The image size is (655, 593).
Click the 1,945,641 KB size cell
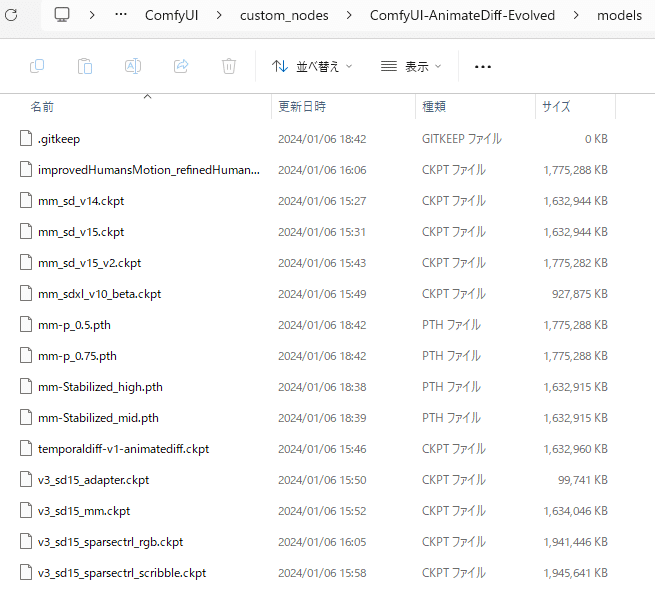[576, 573]
